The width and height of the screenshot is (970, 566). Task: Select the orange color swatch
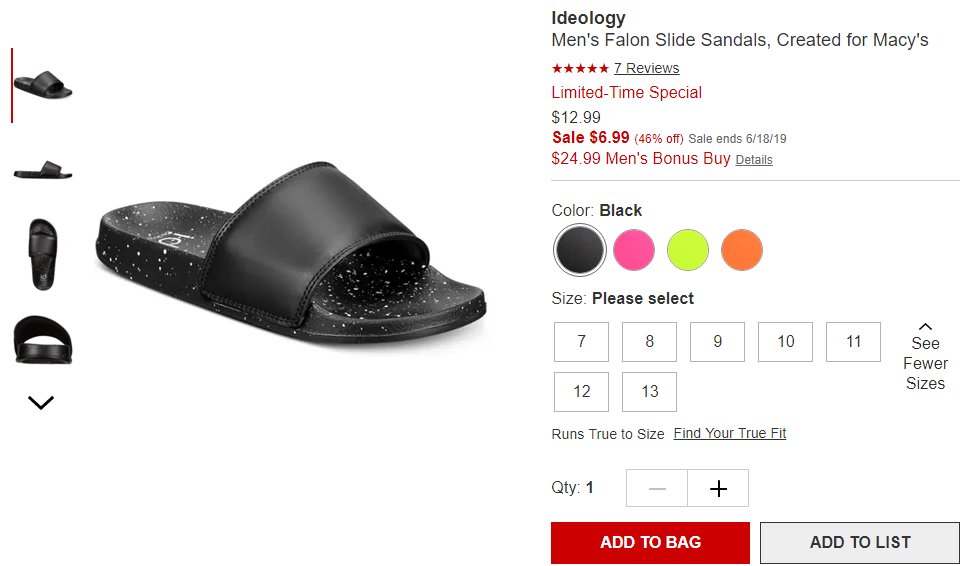pyautogui.click(x=742, y=250)
